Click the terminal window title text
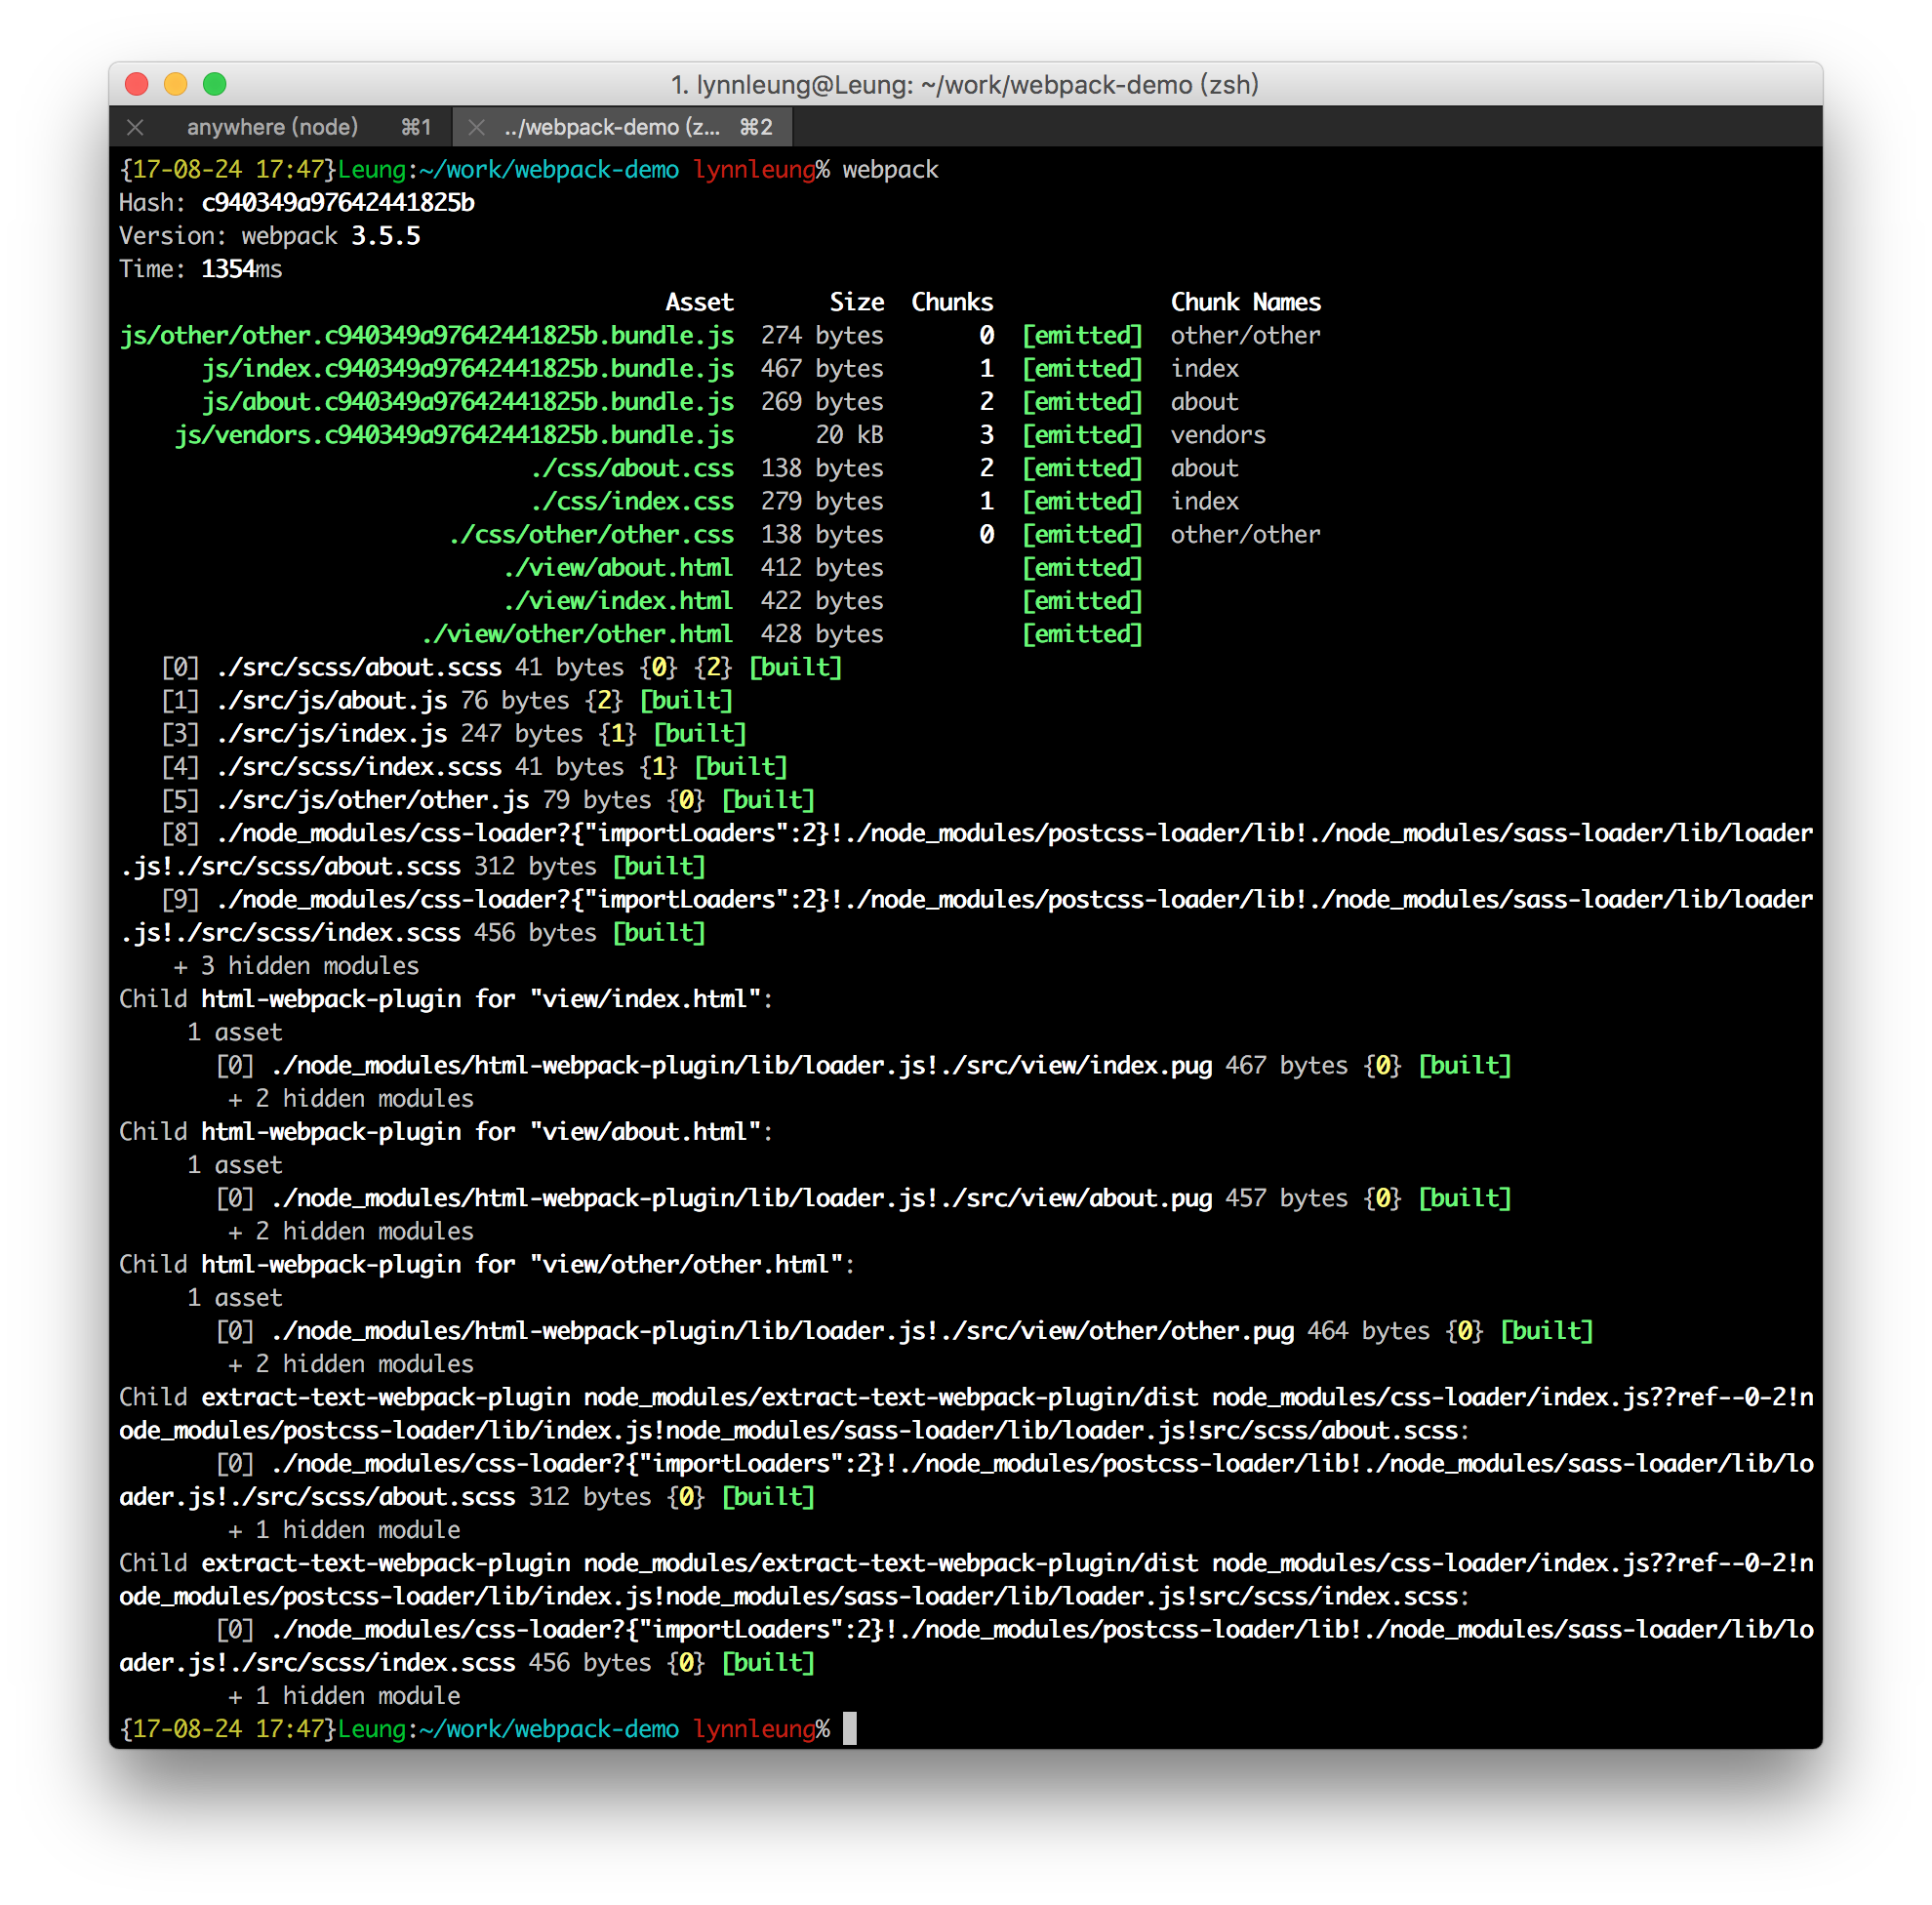Screen dimensions: 1932x1905 coord(964,84)
